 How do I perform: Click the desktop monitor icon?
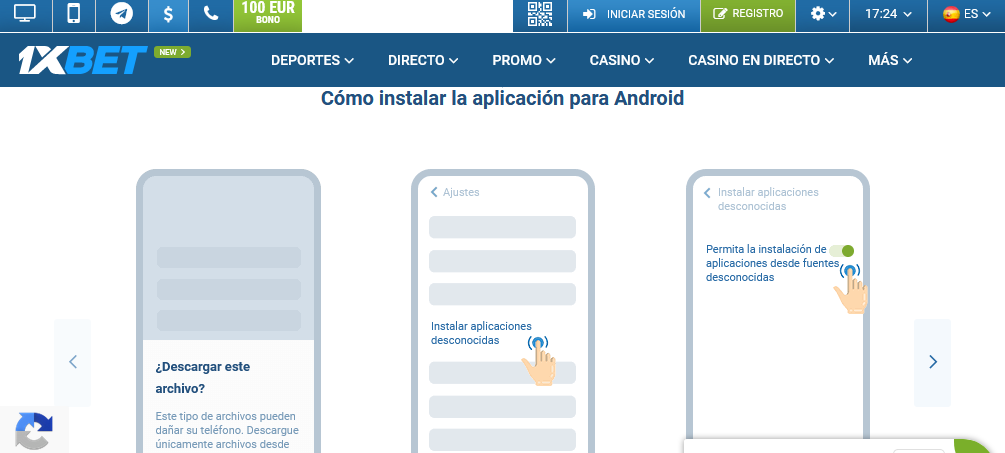[x=24, y=14]
